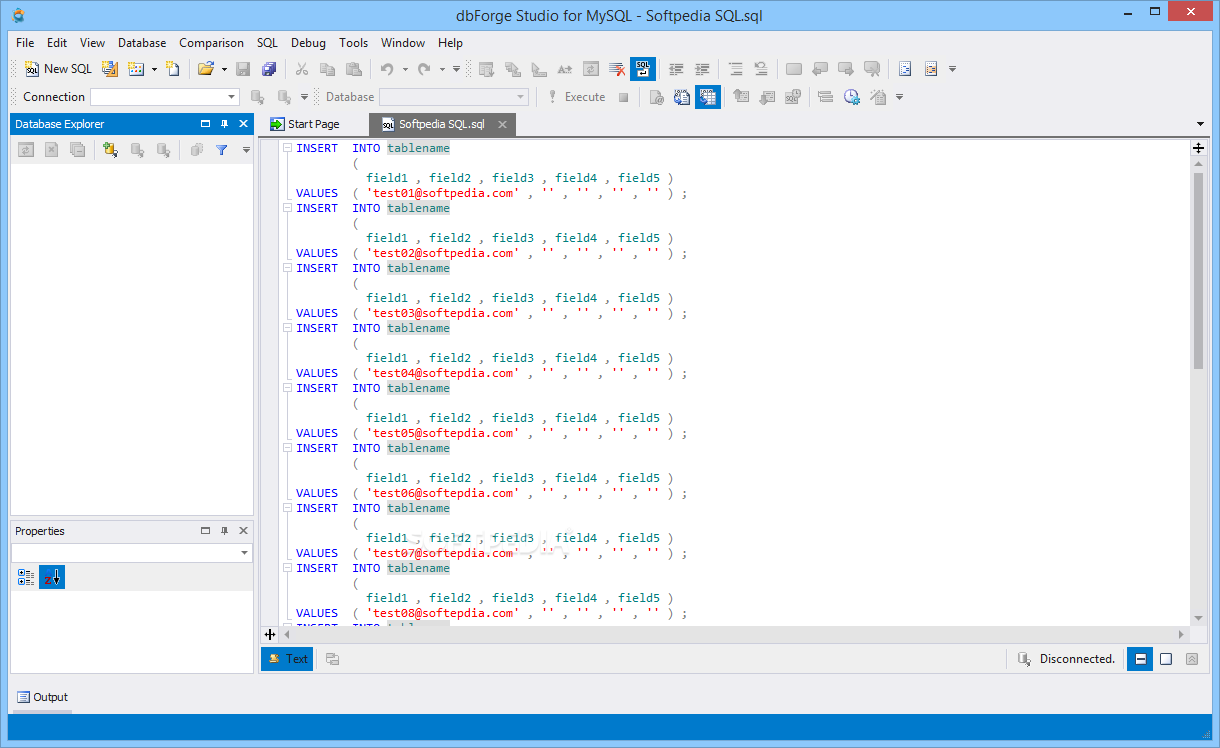Collapse the first INSERT statement block
Screen dimensions: 1220x748
coord(287,148)
